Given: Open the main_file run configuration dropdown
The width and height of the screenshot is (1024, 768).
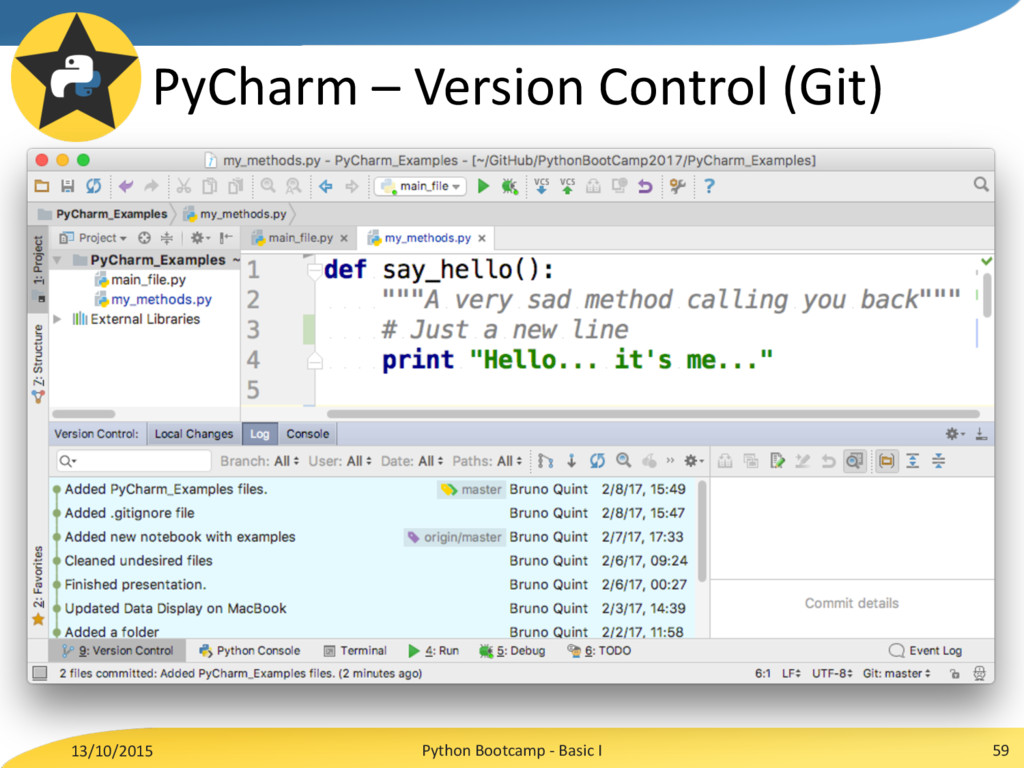Looking at the screenshot, I should [421, 186].
